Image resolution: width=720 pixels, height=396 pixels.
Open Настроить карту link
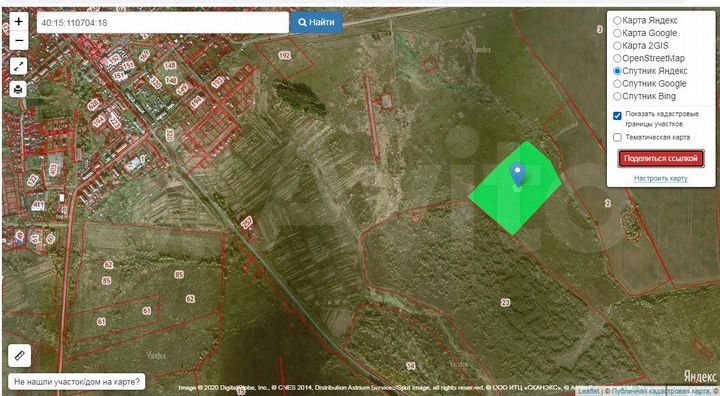click(660, 178)
